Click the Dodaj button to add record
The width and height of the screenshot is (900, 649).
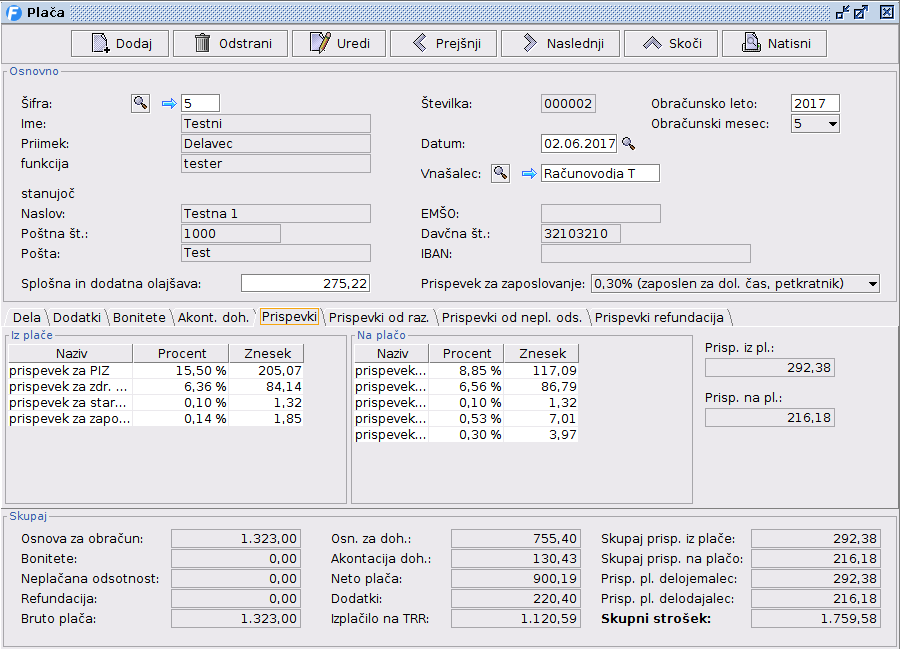point(119,43)
